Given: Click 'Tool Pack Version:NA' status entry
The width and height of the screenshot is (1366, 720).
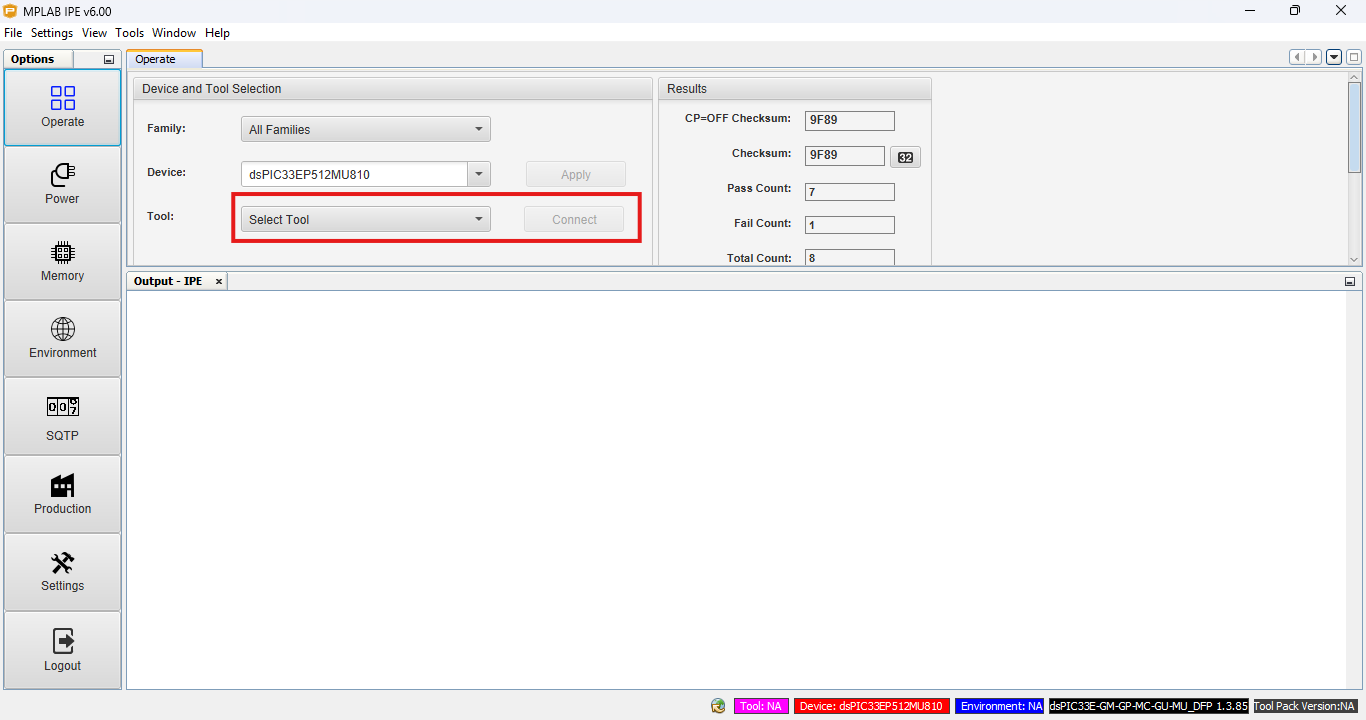Looking at the screenshot, I should tap(1306, 706).
